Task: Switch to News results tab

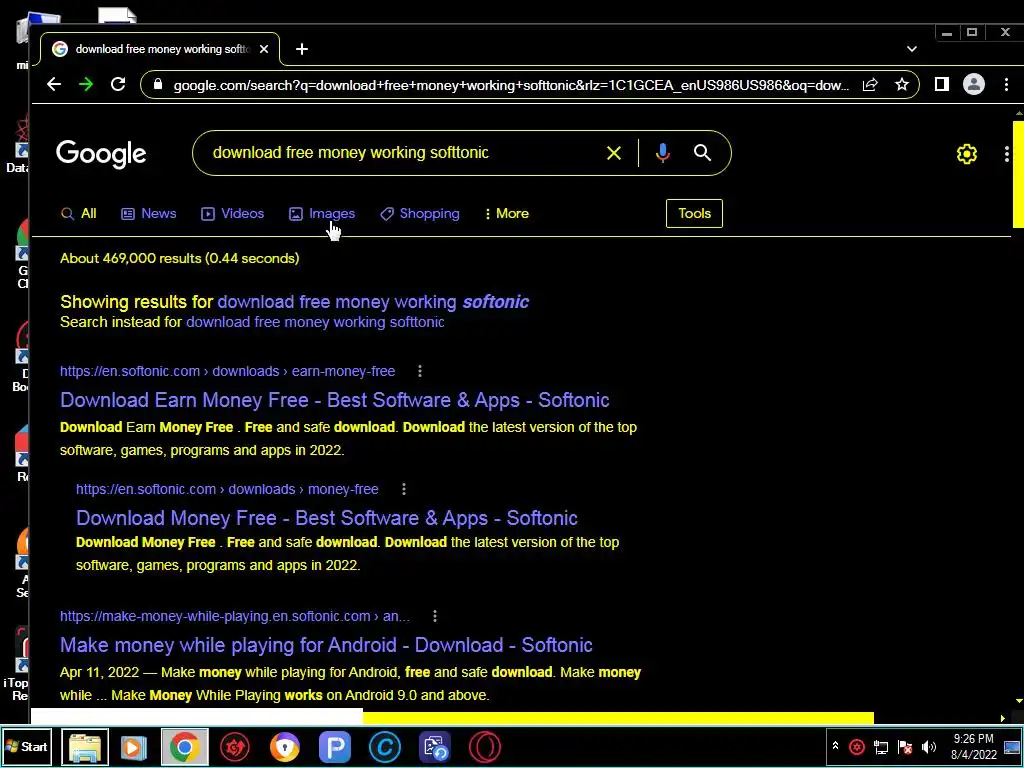Action: click(x=149, y=214)
